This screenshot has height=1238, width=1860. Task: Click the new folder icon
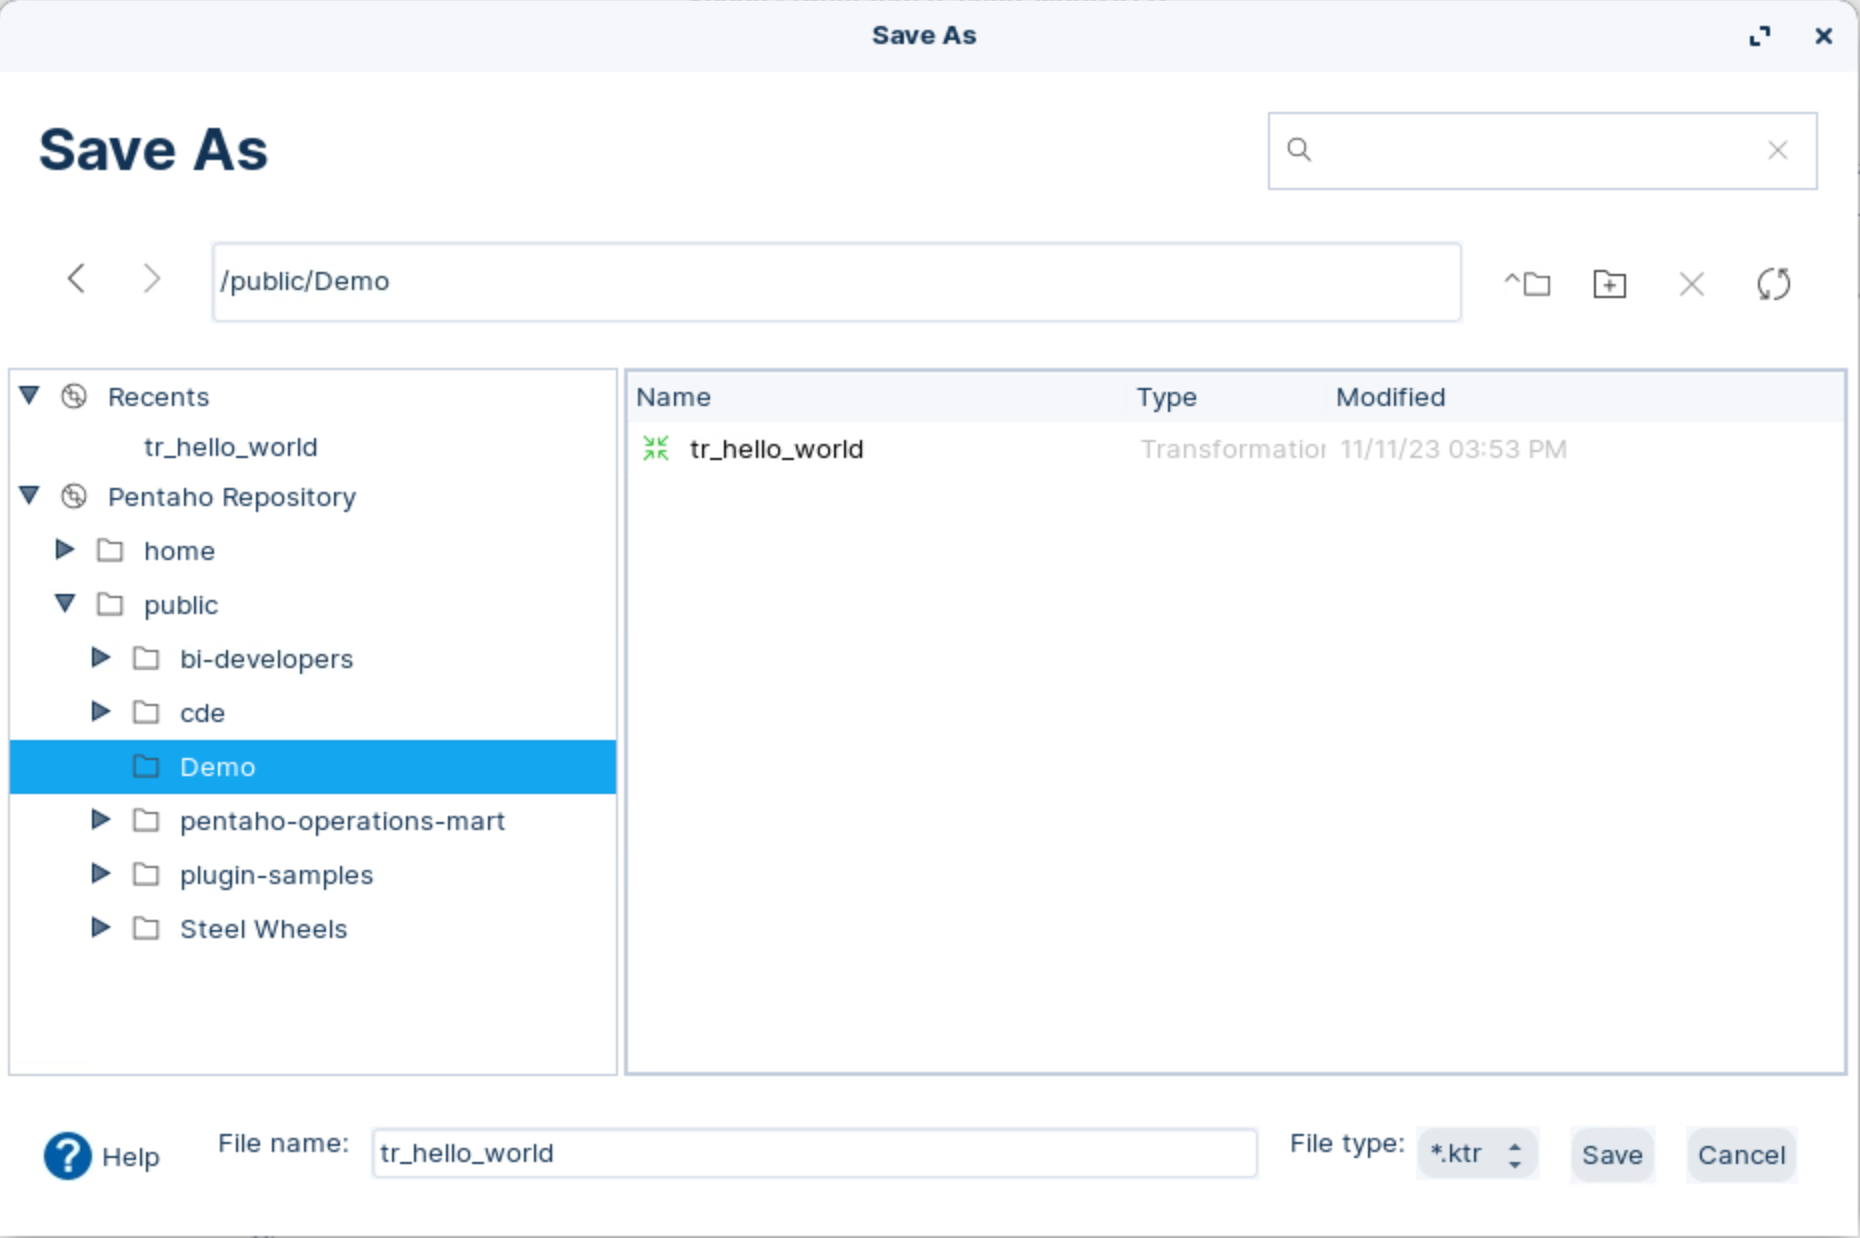pyautogui.click(x=1609, y=284)
